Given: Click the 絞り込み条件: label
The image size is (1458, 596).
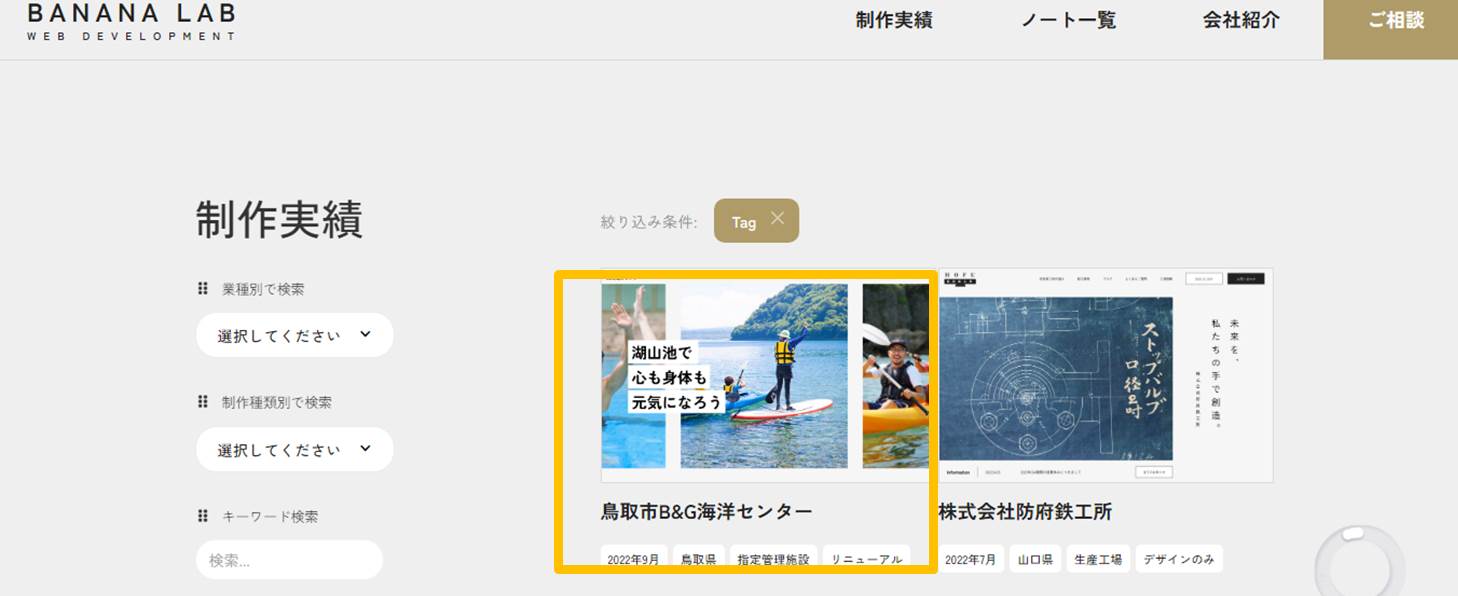Looking at the screenshot, I should 649,222.
